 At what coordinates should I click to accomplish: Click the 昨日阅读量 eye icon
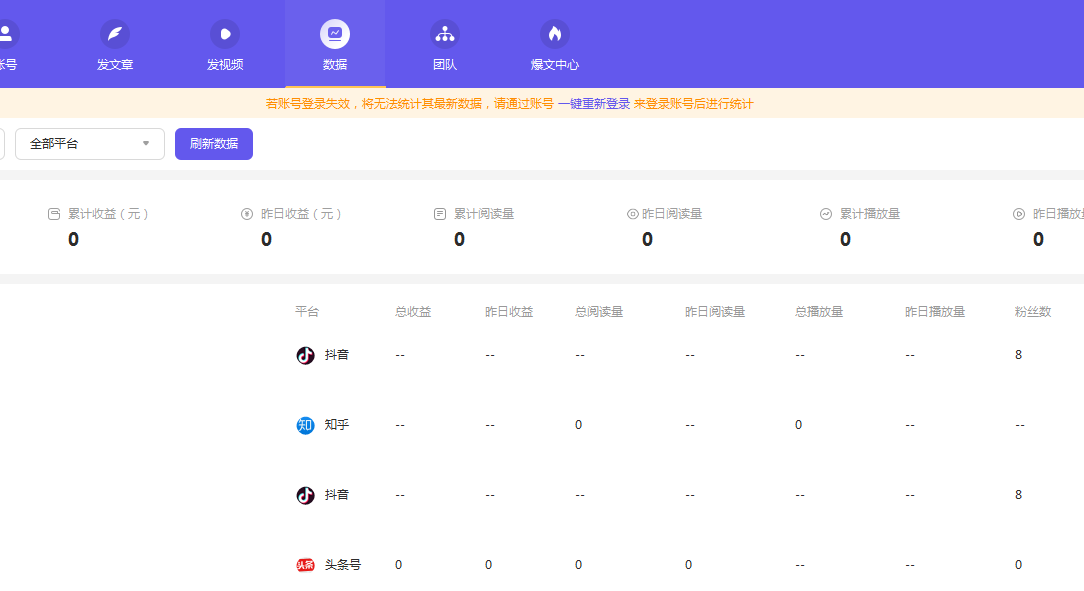pyautogui.click(x=632, y=214)
